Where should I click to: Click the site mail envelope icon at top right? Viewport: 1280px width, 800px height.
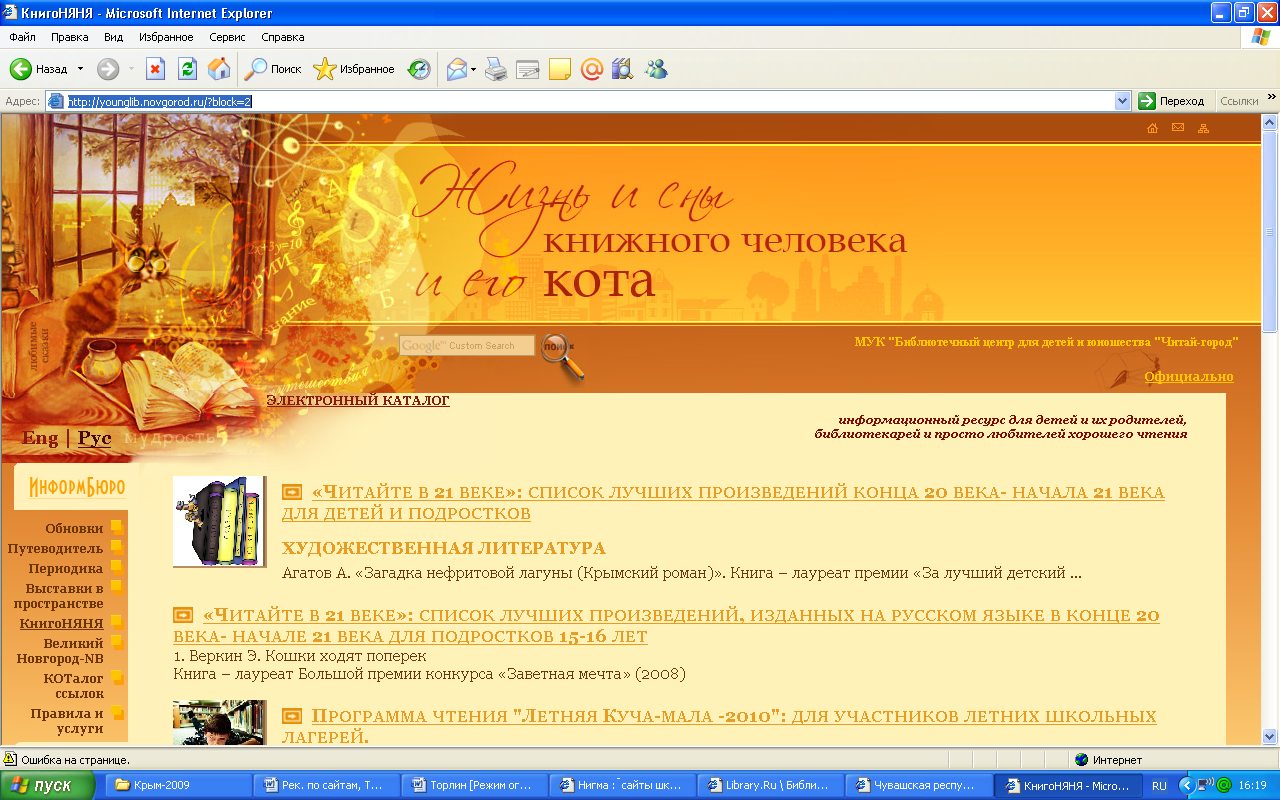pyautogui.click(x=1178, y=128)
